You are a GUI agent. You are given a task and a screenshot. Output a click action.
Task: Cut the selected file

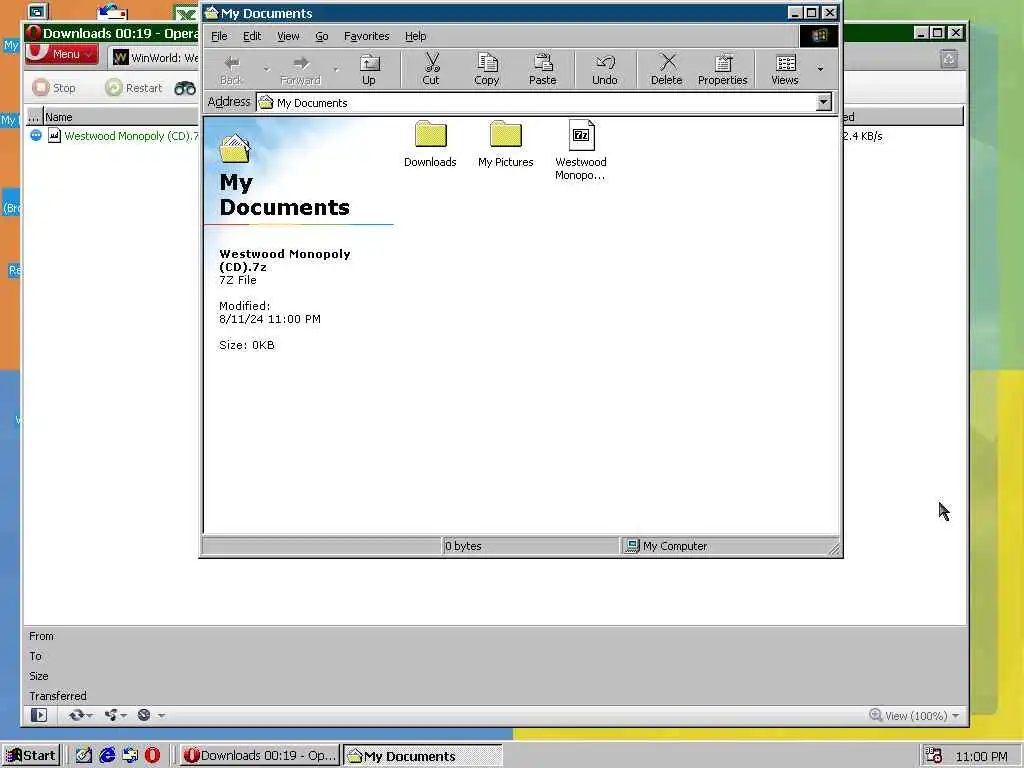point(431,70)
